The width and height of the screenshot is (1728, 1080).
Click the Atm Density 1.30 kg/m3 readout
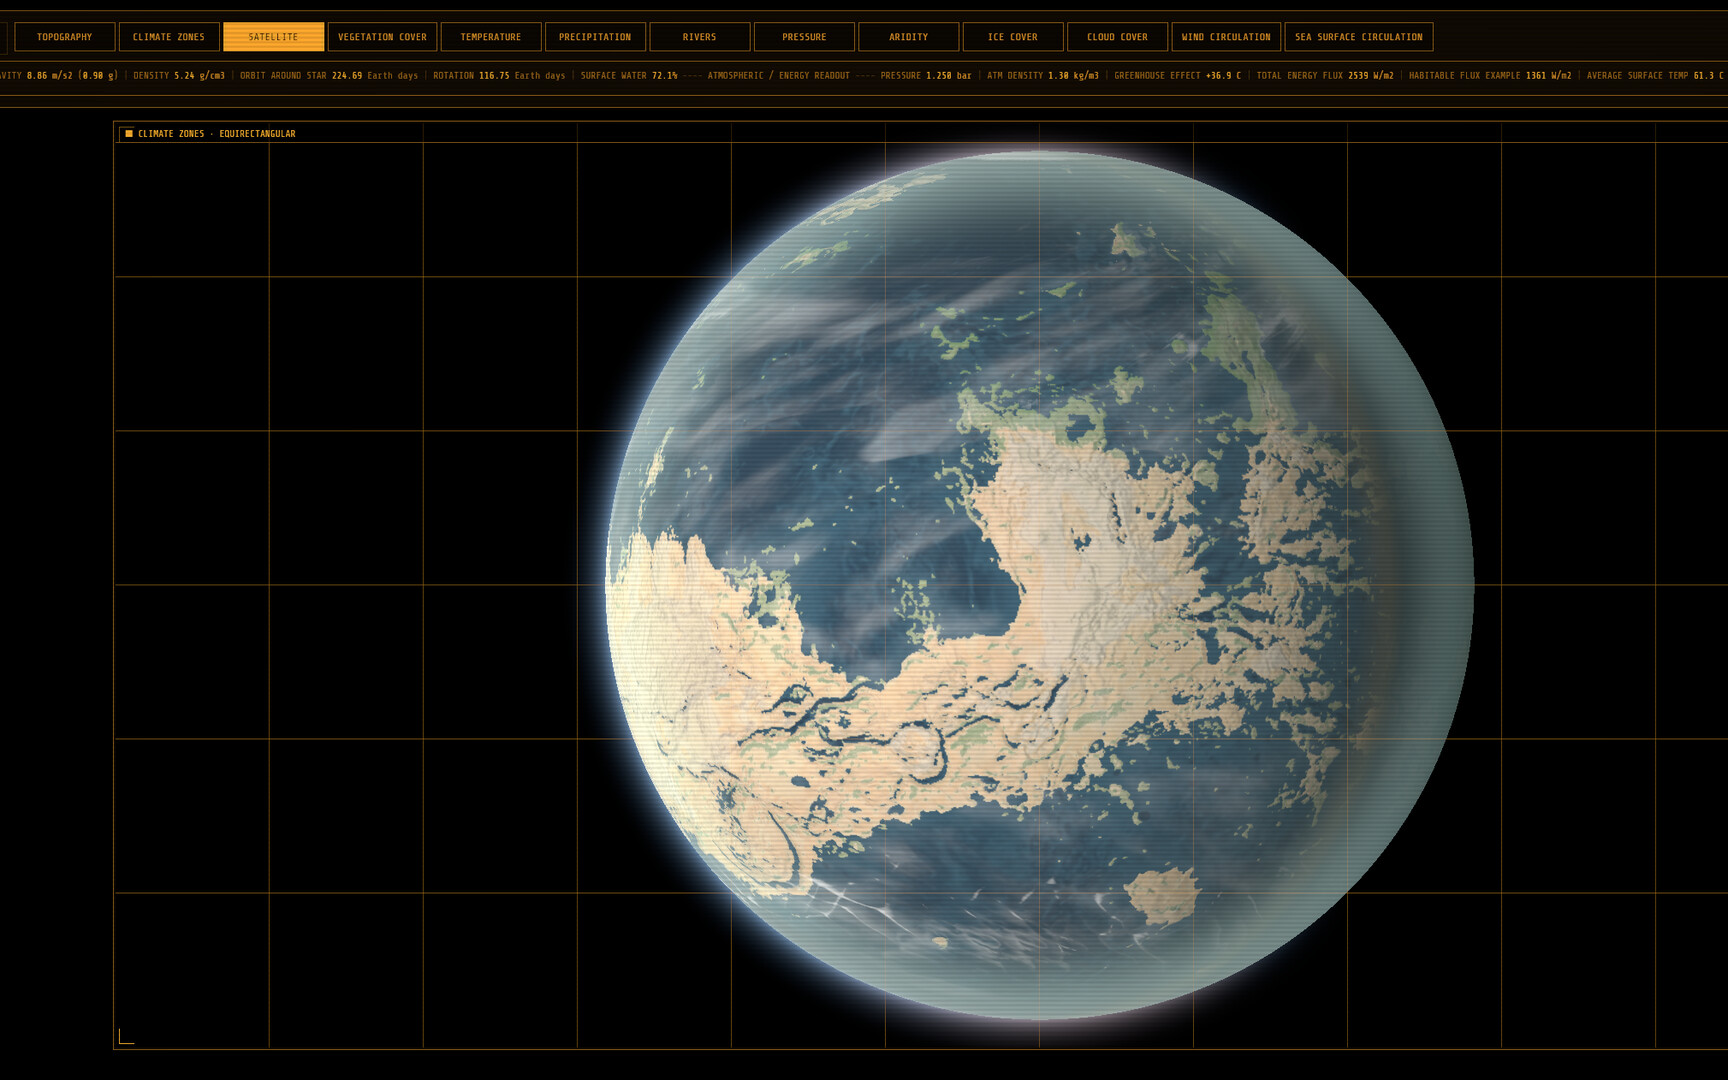point(1043,76)
